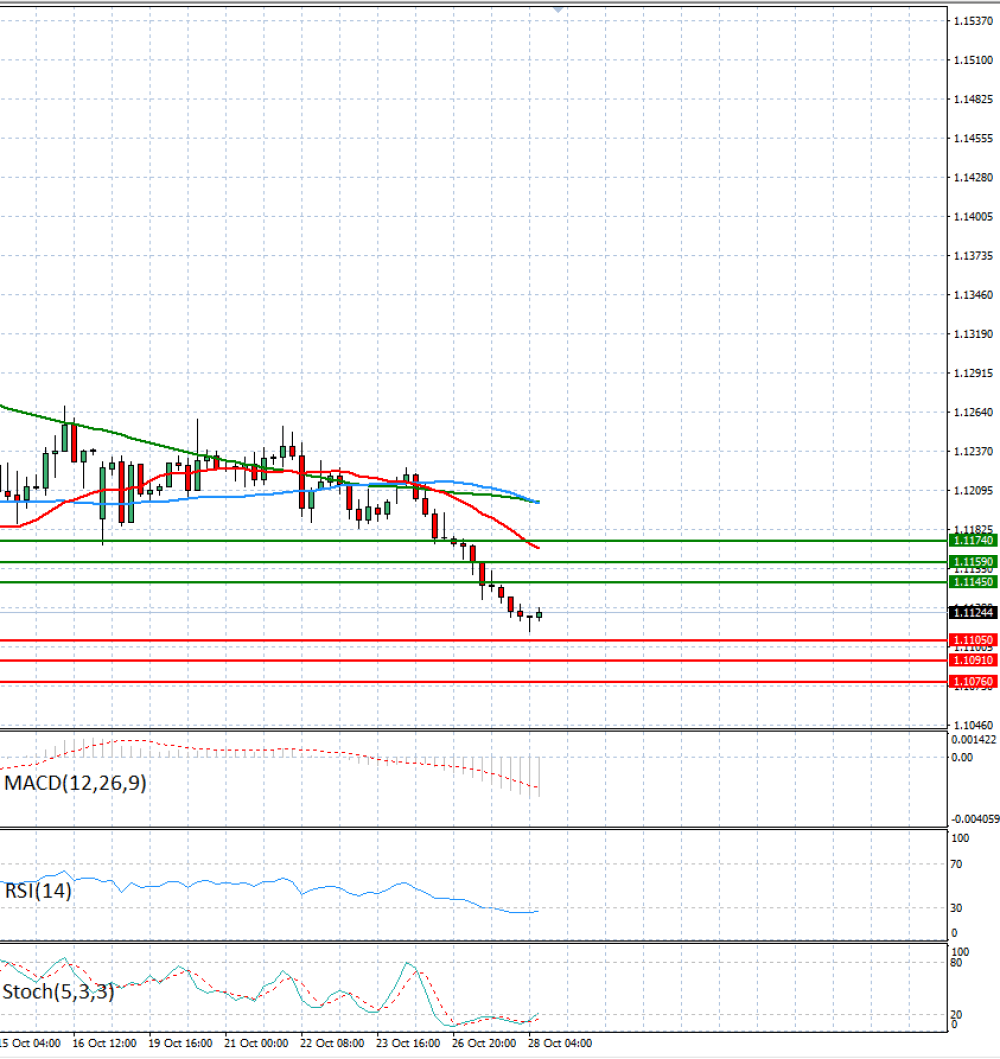
Task: Select the red 1.10760 support price label
Action: (973, 682)
